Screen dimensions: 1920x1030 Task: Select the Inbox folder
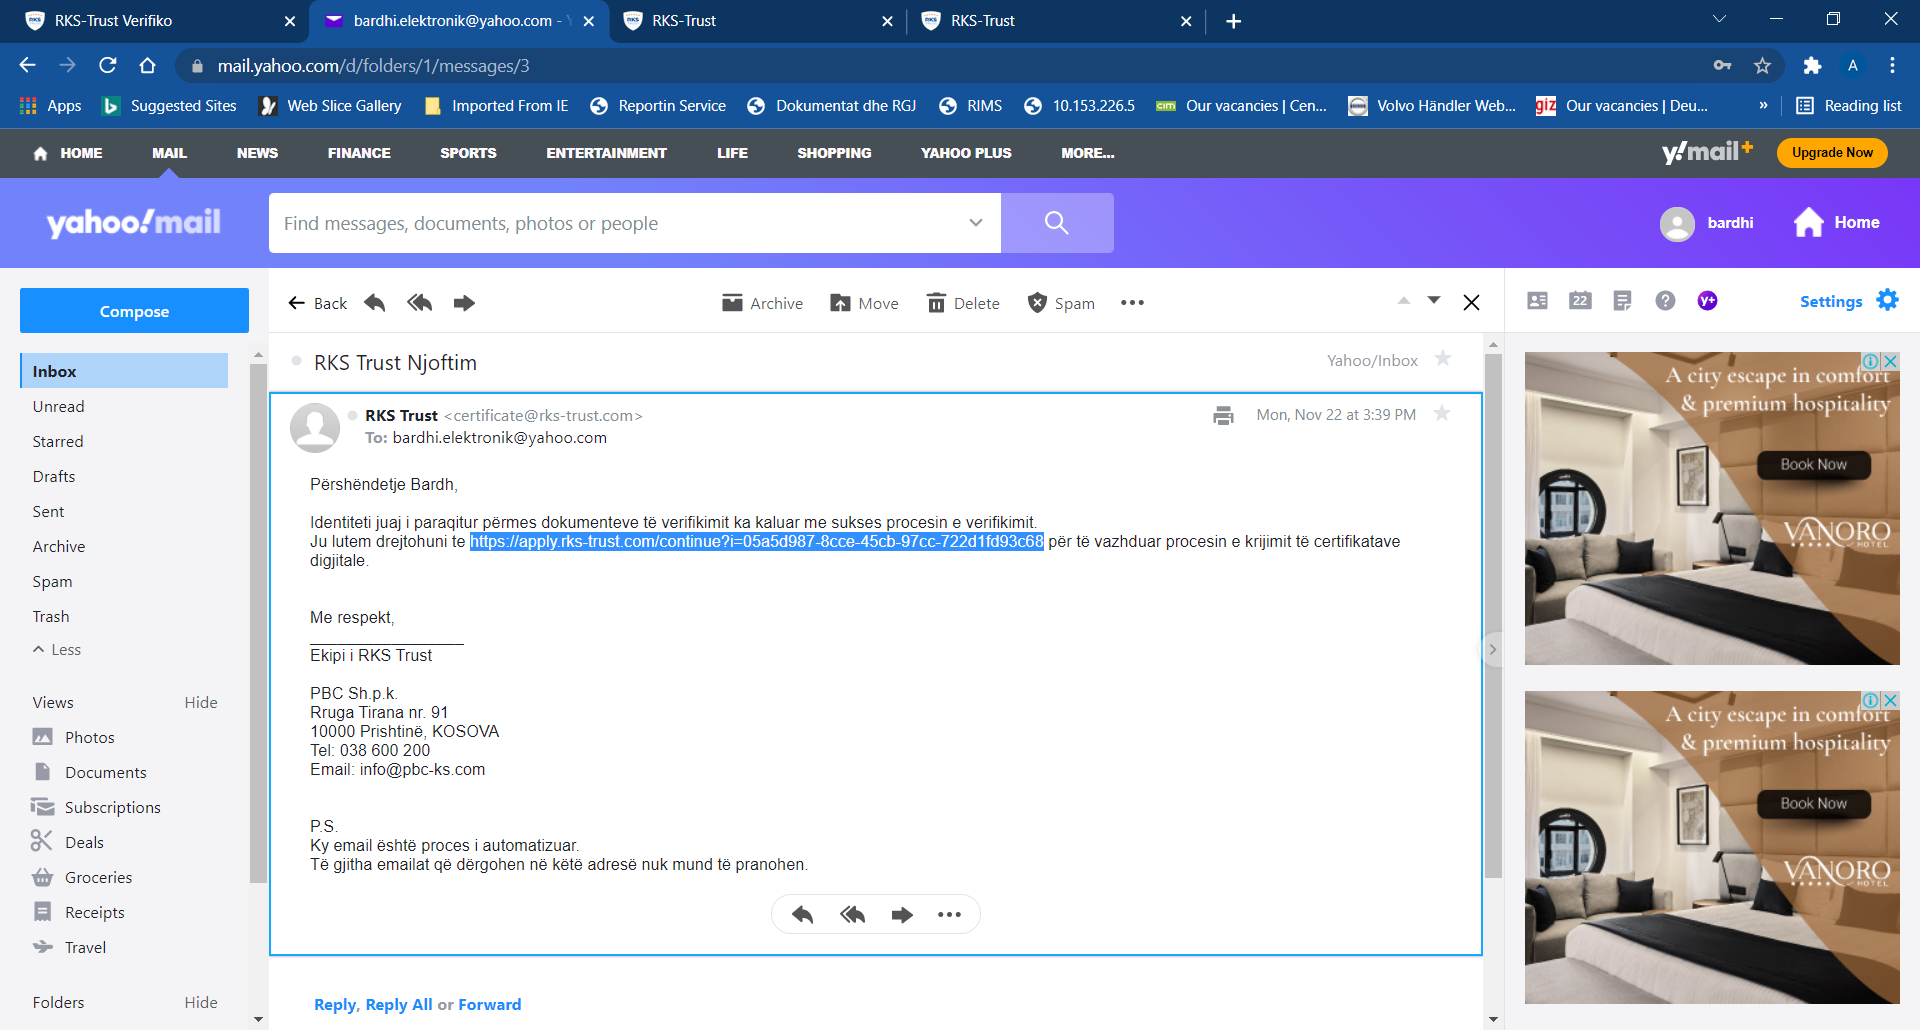click(124, 371)
